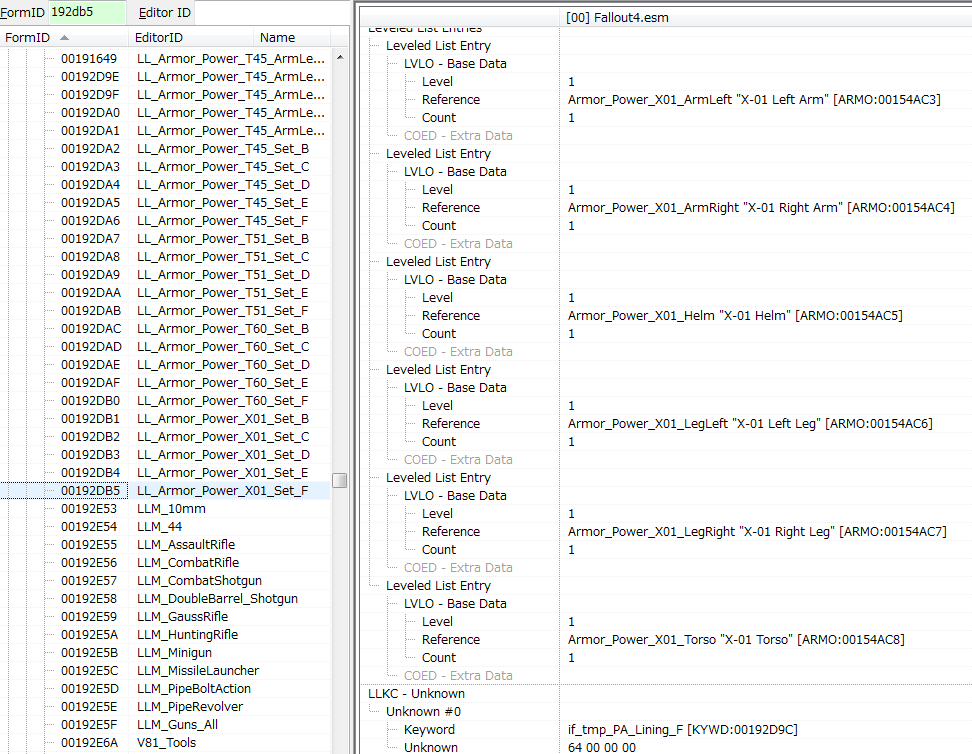Click the FormID search input field
This screenshot has height=754, width=972.
[x=87, y=12]
